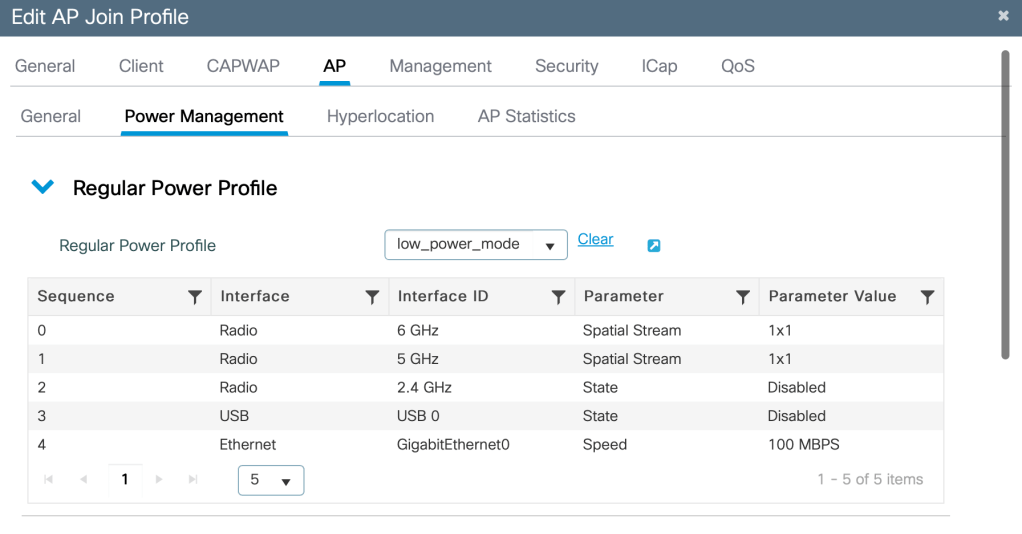Open filter for Parameter Value column

[x=927, y=297]
